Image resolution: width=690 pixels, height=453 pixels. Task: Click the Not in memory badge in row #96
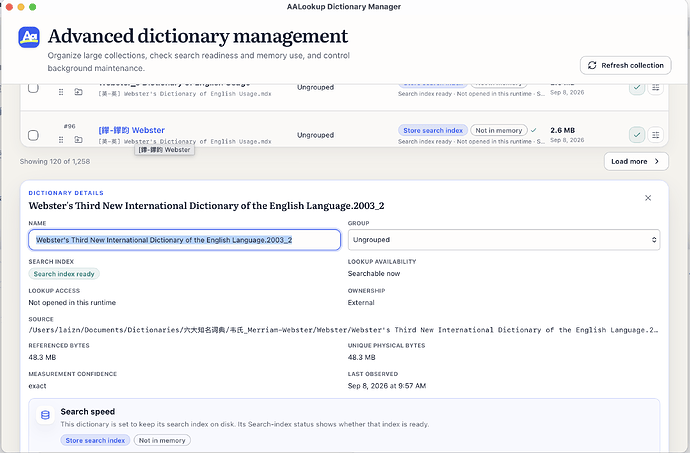(x=499, y=130)
